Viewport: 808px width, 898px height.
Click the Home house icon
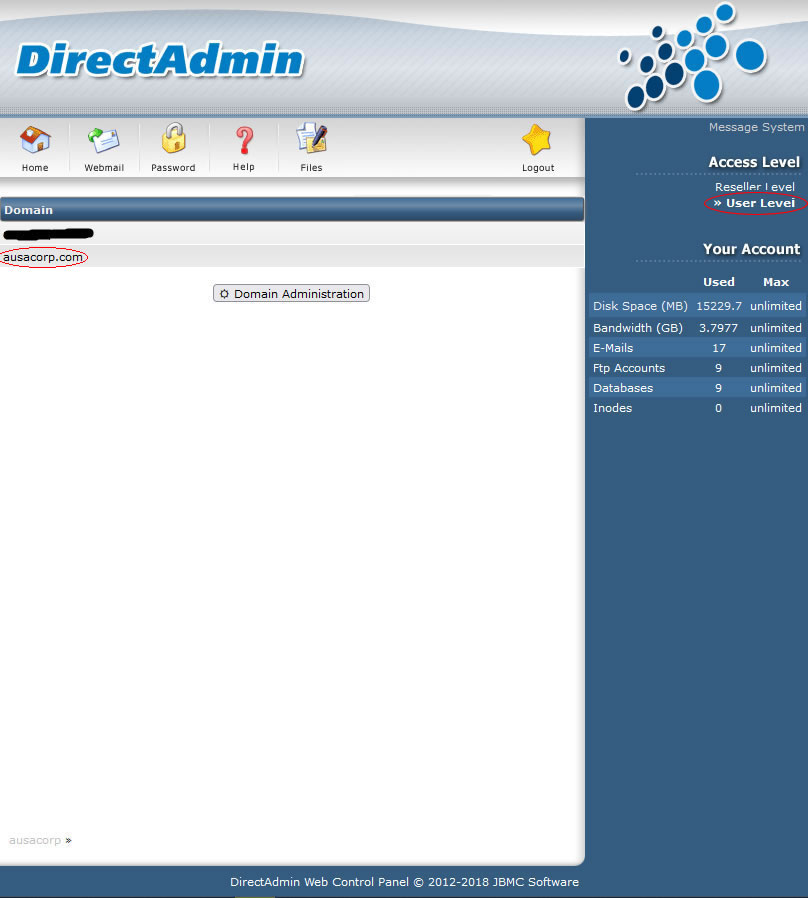click(35, 141)
